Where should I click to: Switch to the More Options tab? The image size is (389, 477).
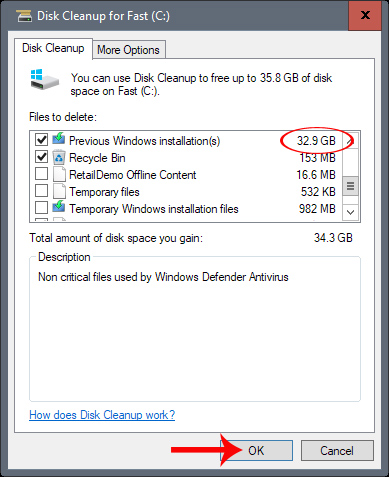(128, 50)
